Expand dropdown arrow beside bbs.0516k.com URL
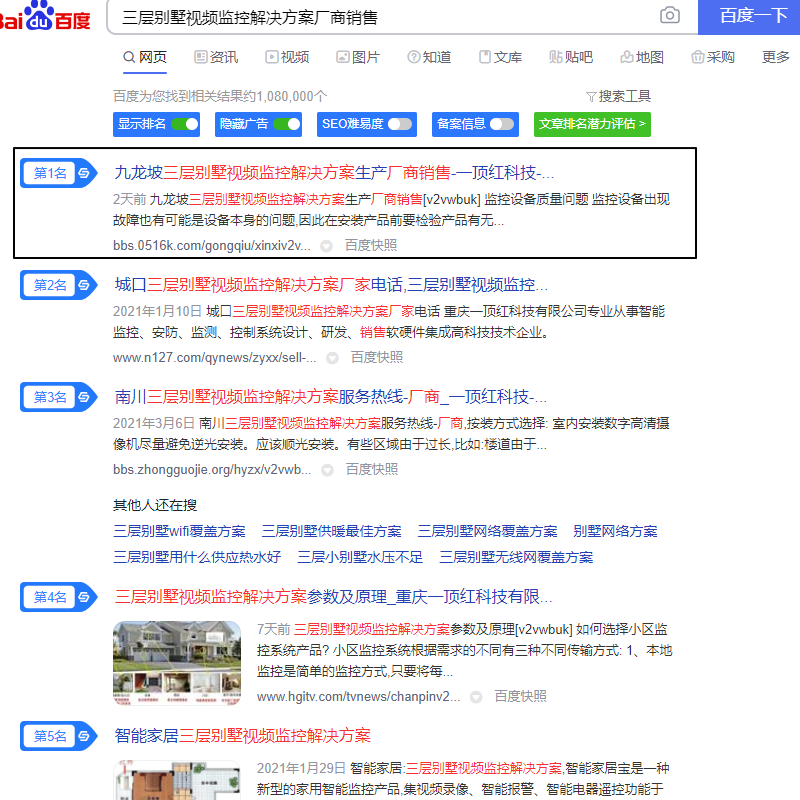This screenshot has width=800, height=800. coord(327,246)
